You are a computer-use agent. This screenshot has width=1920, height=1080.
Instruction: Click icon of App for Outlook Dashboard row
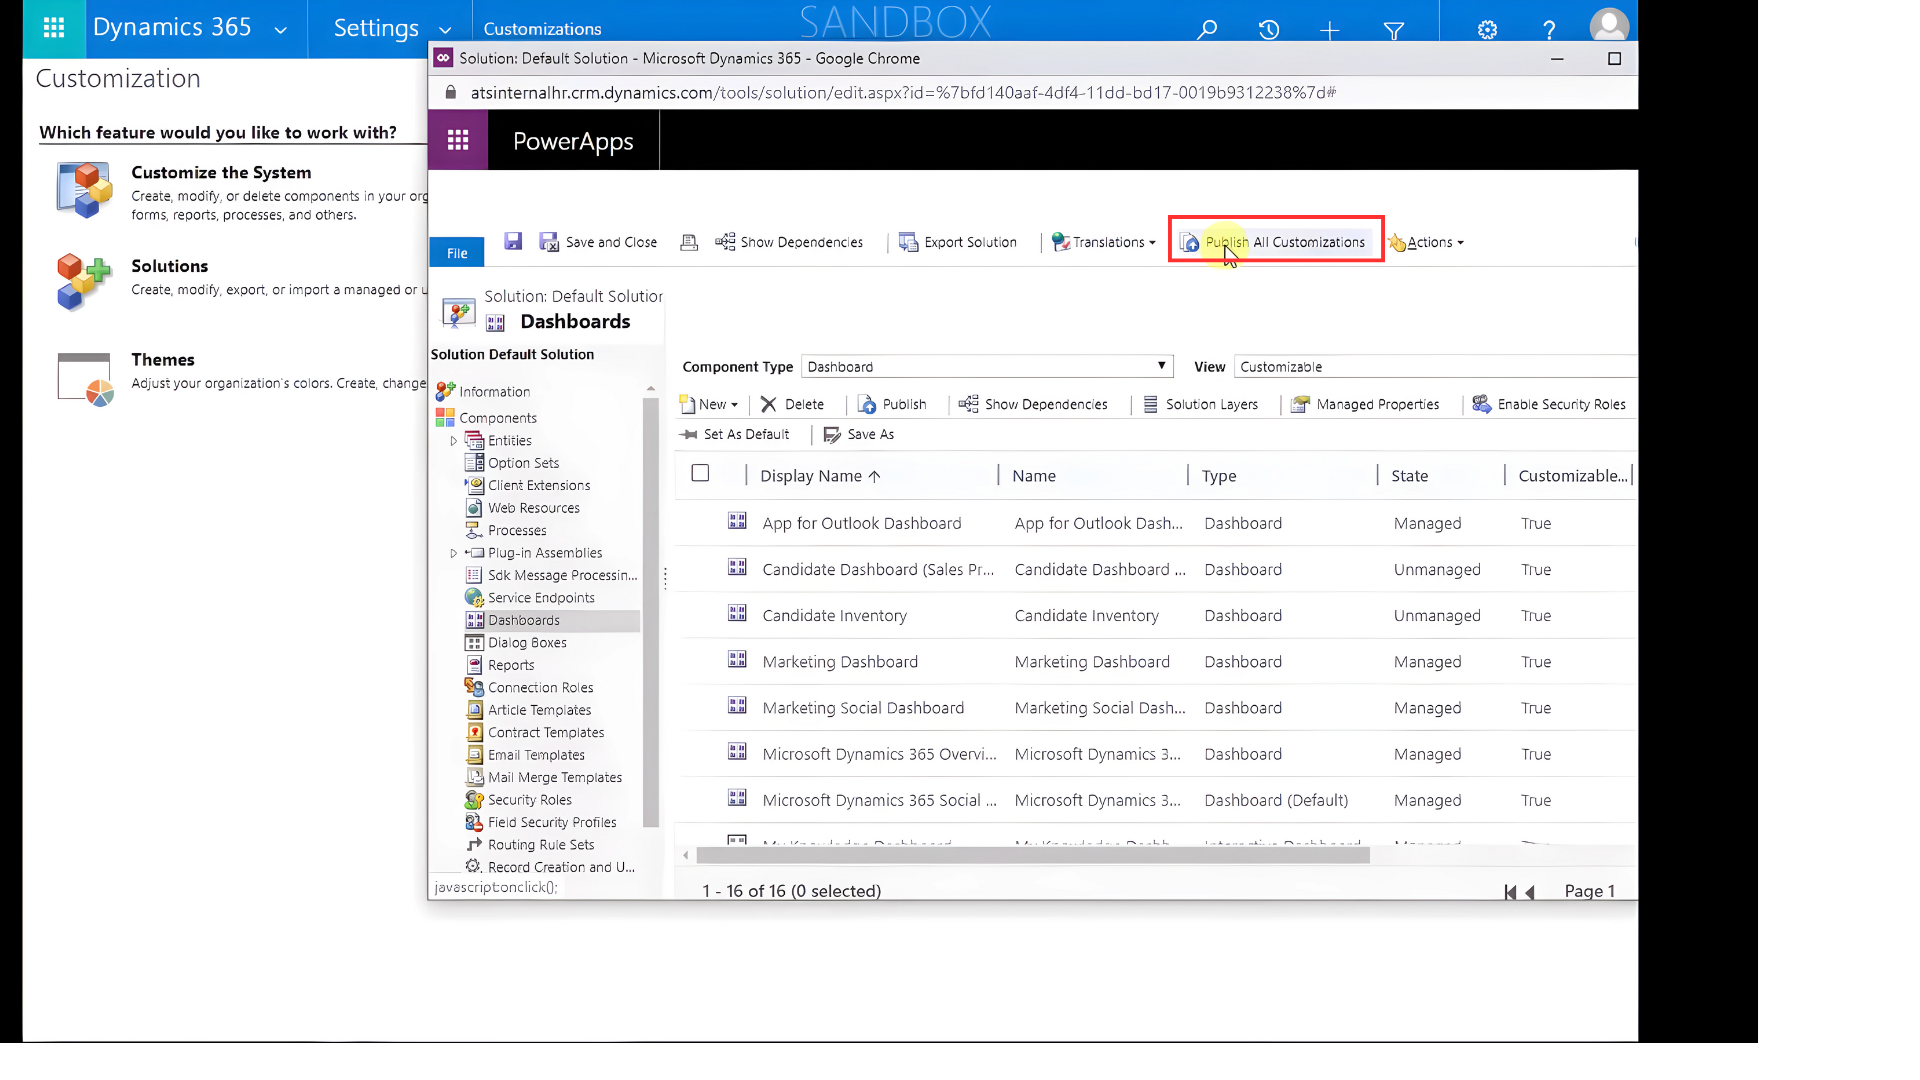click(737, 521)
